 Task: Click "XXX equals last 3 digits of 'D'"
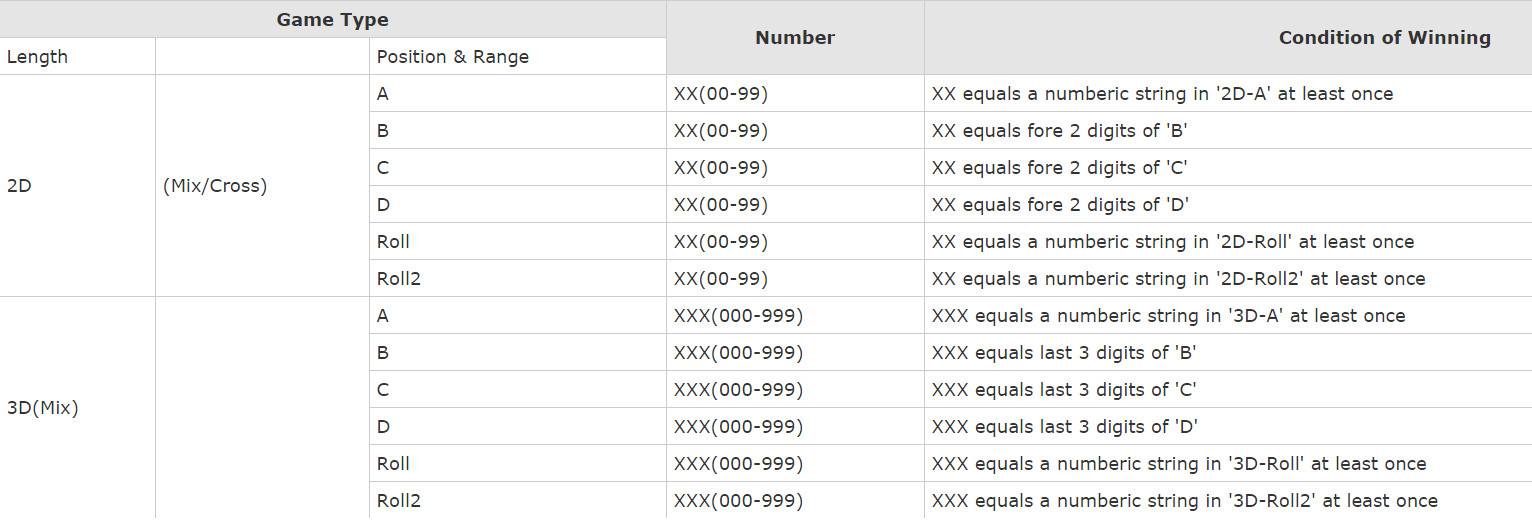point(1064,427)
